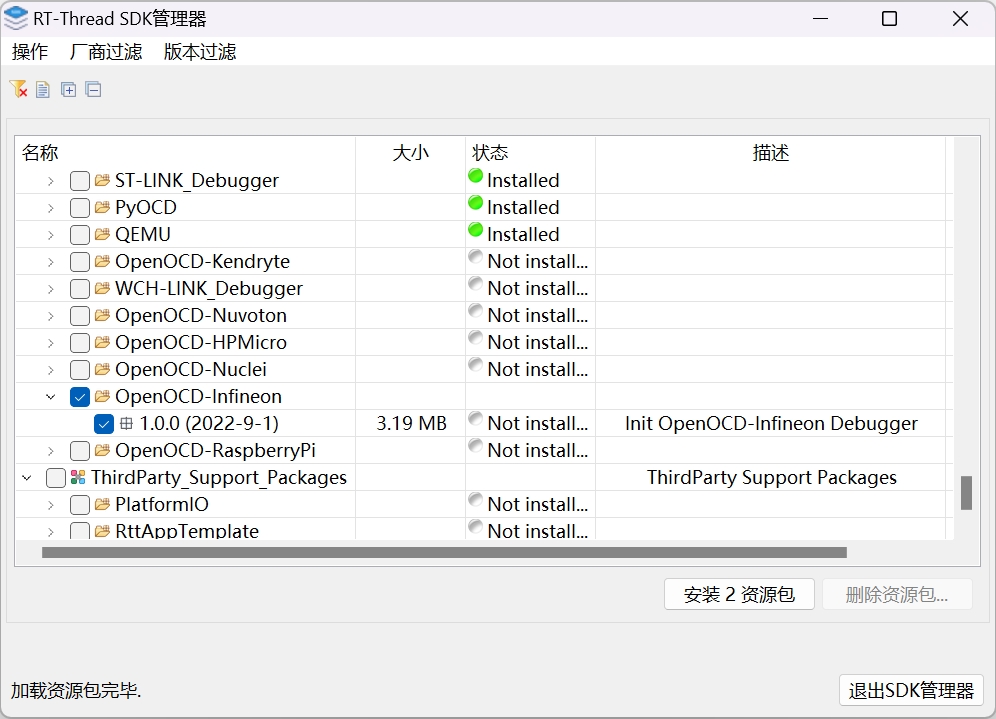Expand the OpenOCD-HPMicro tree node
The height and width of the screenshot is (719, 996).
click(51, 343)
